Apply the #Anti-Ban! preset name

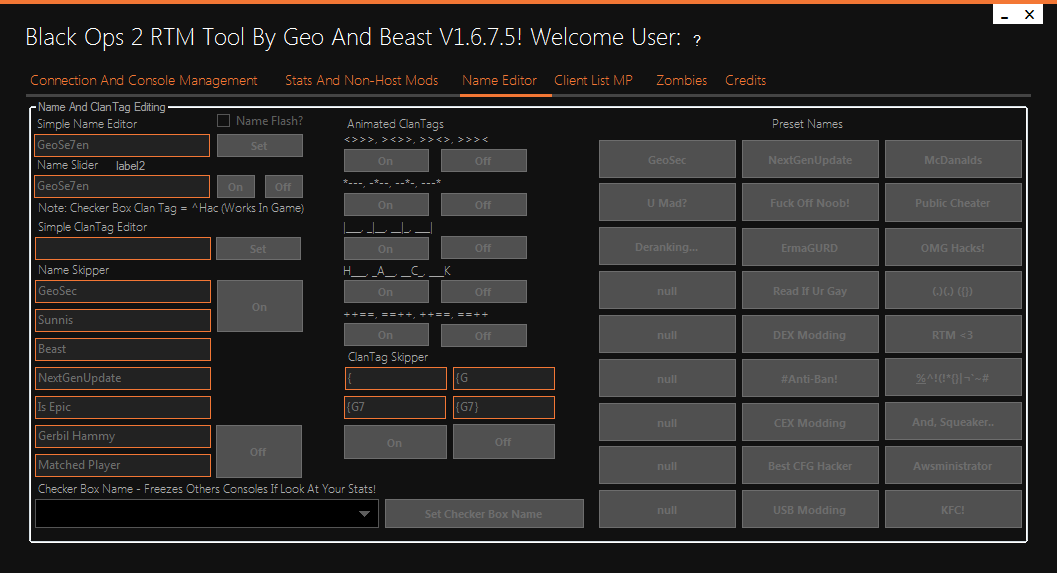pyautogui.click(x=810, y=378)
